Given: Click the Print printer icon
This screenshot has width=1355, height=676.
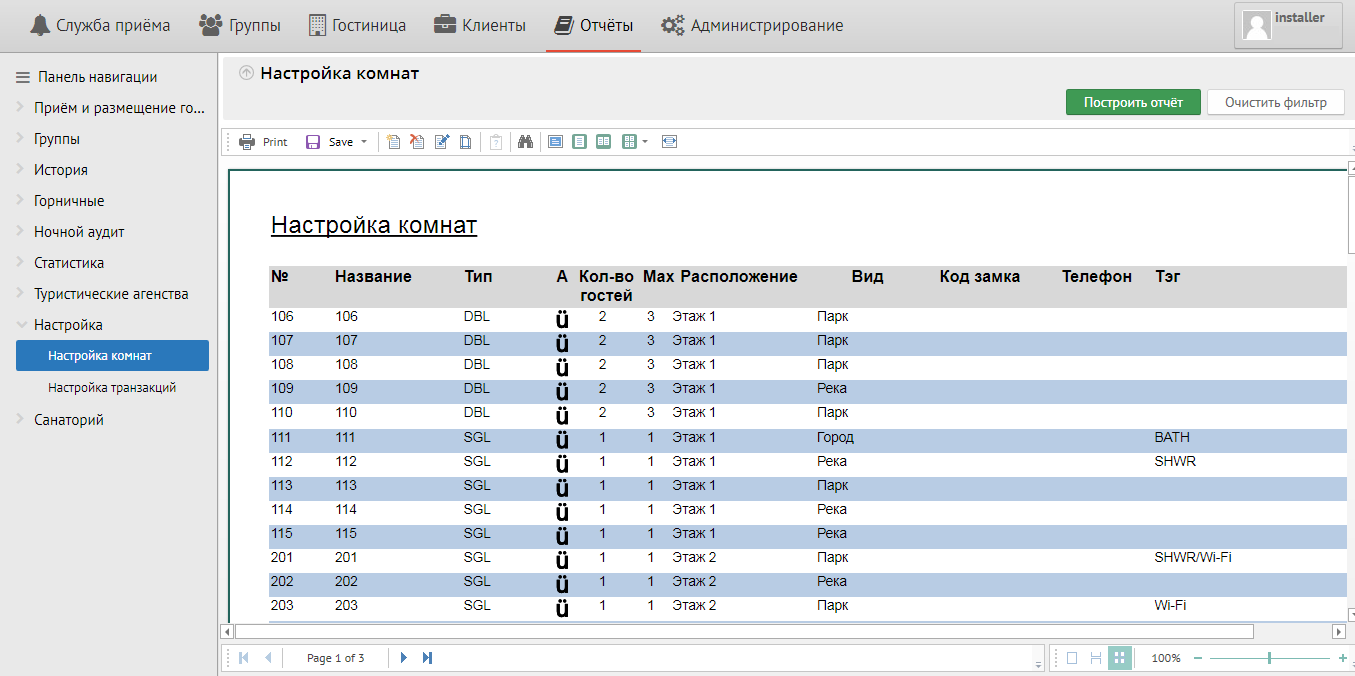Looking at the screenshot, I should tap(247, 142).
